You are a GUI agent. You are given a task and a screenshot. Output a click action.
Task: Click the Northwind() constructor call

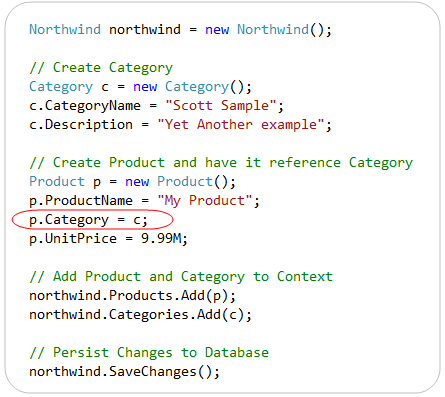point(281,30)
